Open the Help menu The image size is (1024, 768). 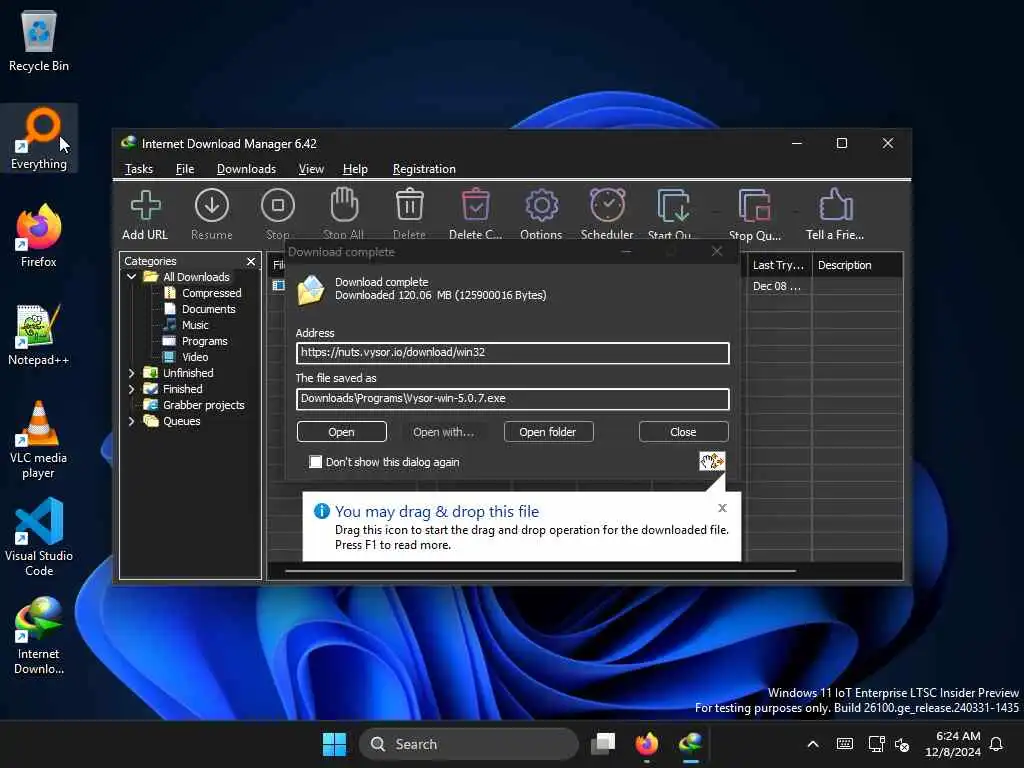point(355,169)
